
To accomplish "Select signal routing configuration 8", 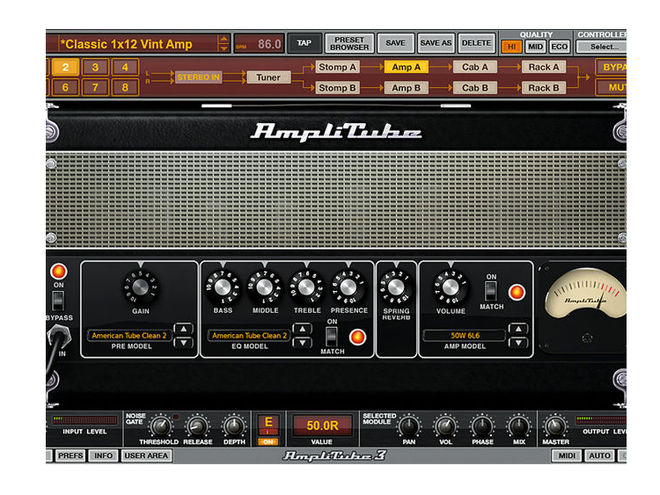I will click(x=125, y=88).
